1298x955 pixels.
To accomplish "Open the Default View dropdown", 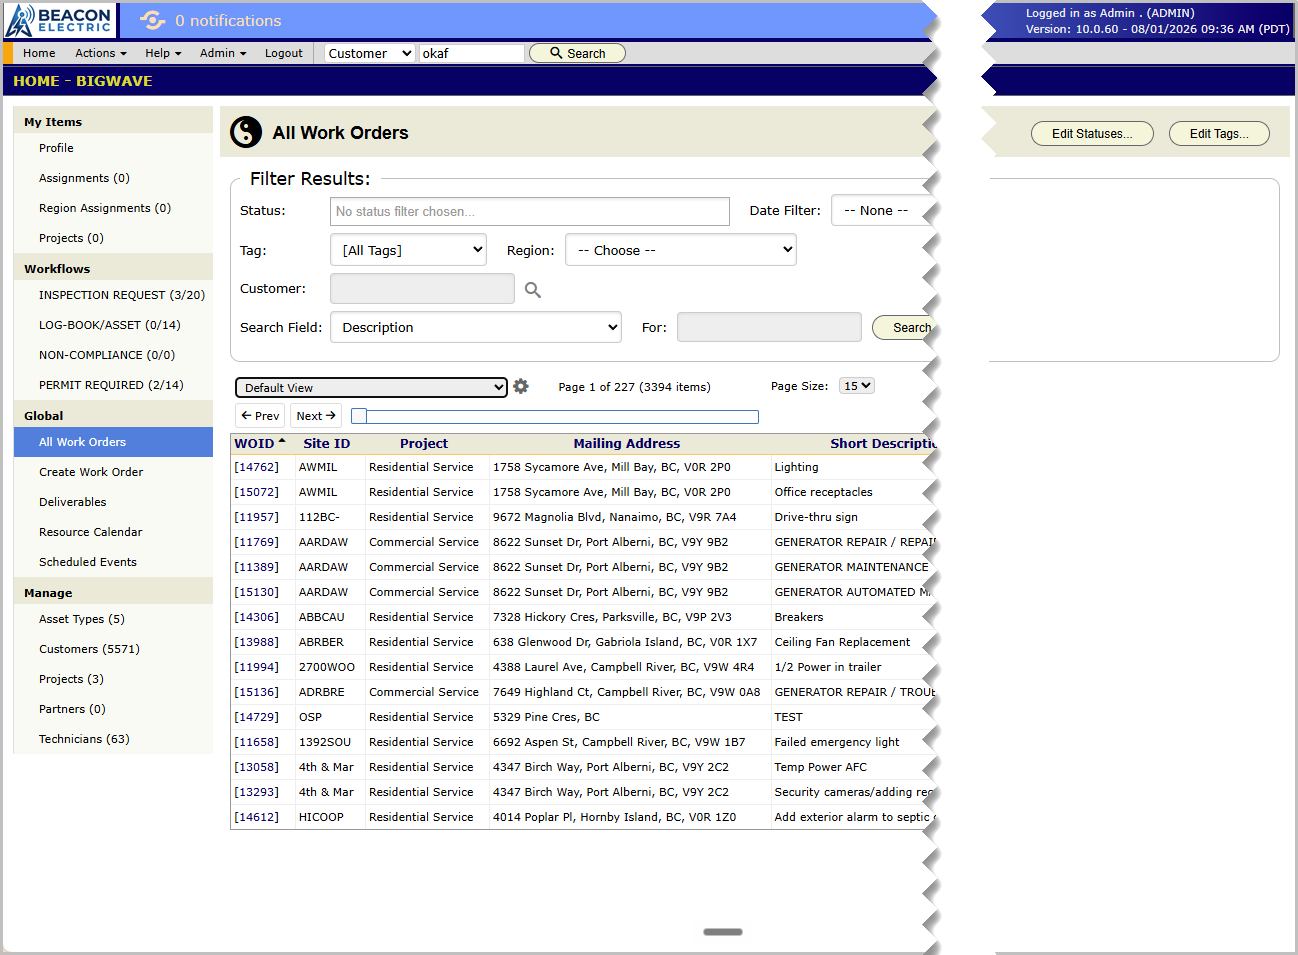I will pos(372,388).
